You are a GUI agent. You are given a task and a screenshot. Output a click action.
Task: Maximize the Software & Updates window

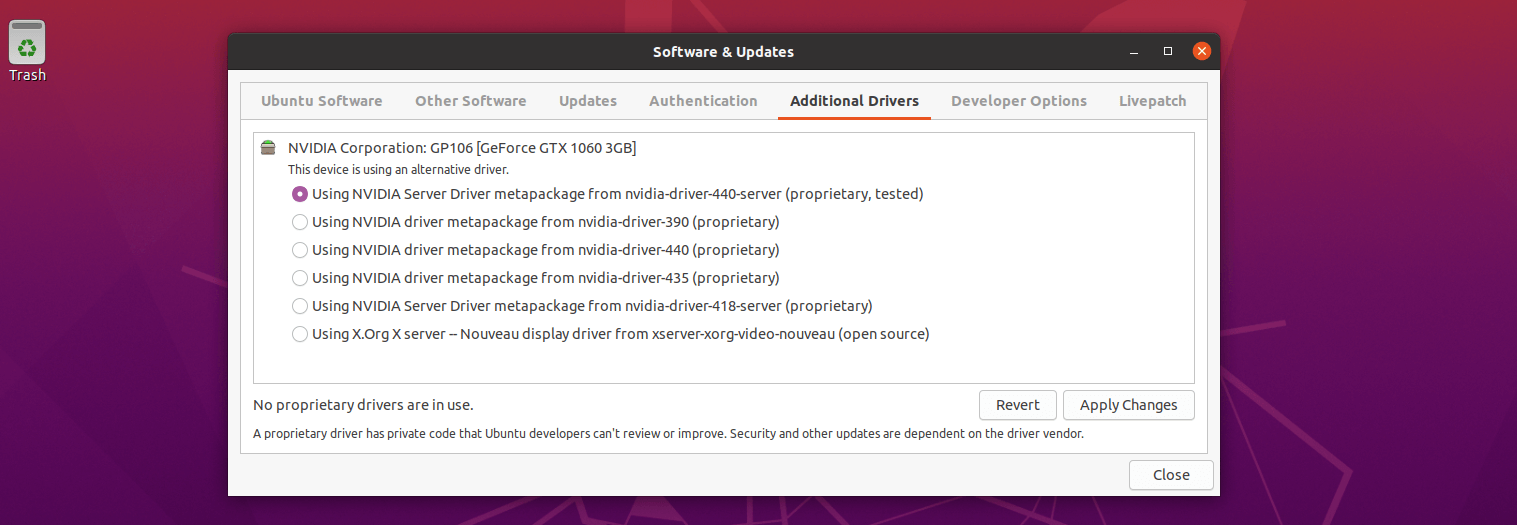pyautogui.click(x=1167, y=51)
